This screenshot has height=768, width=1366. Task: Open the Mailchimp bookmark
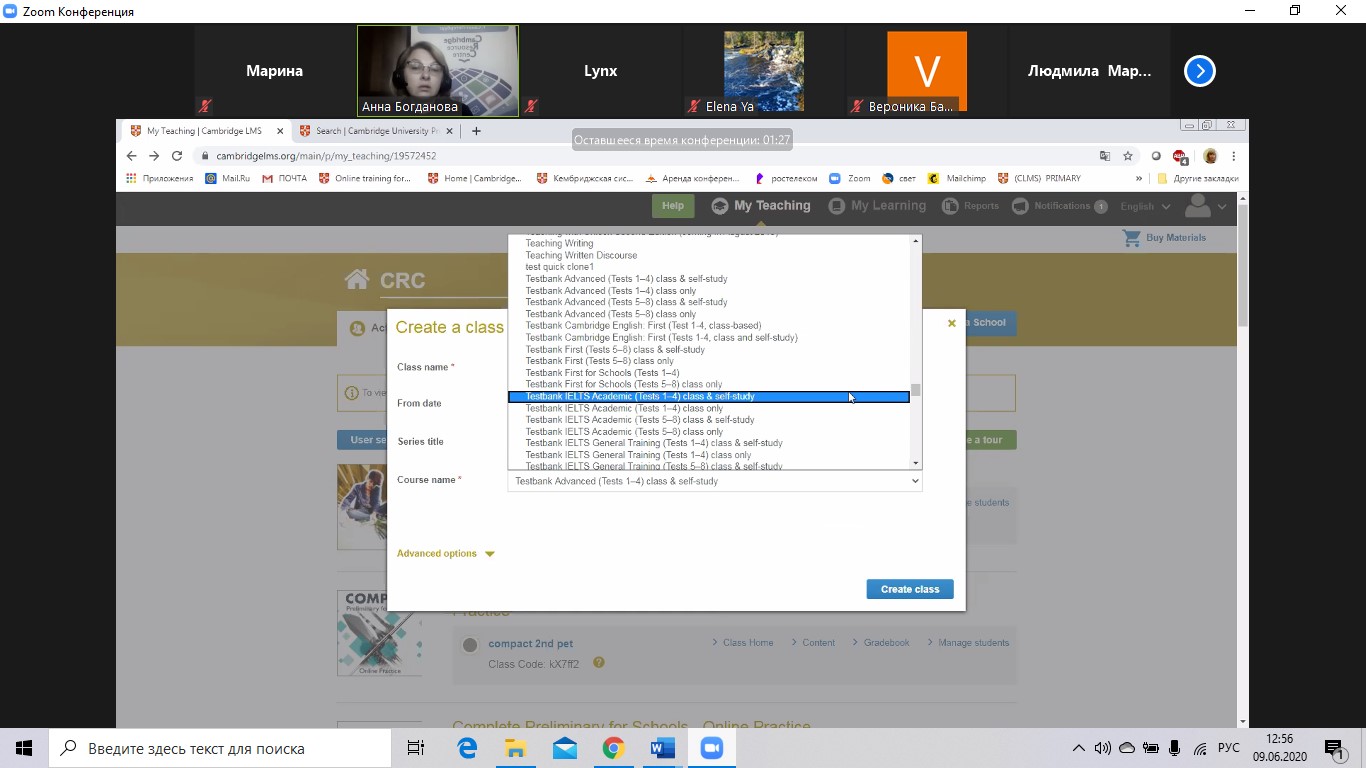[x=958, y=179]
